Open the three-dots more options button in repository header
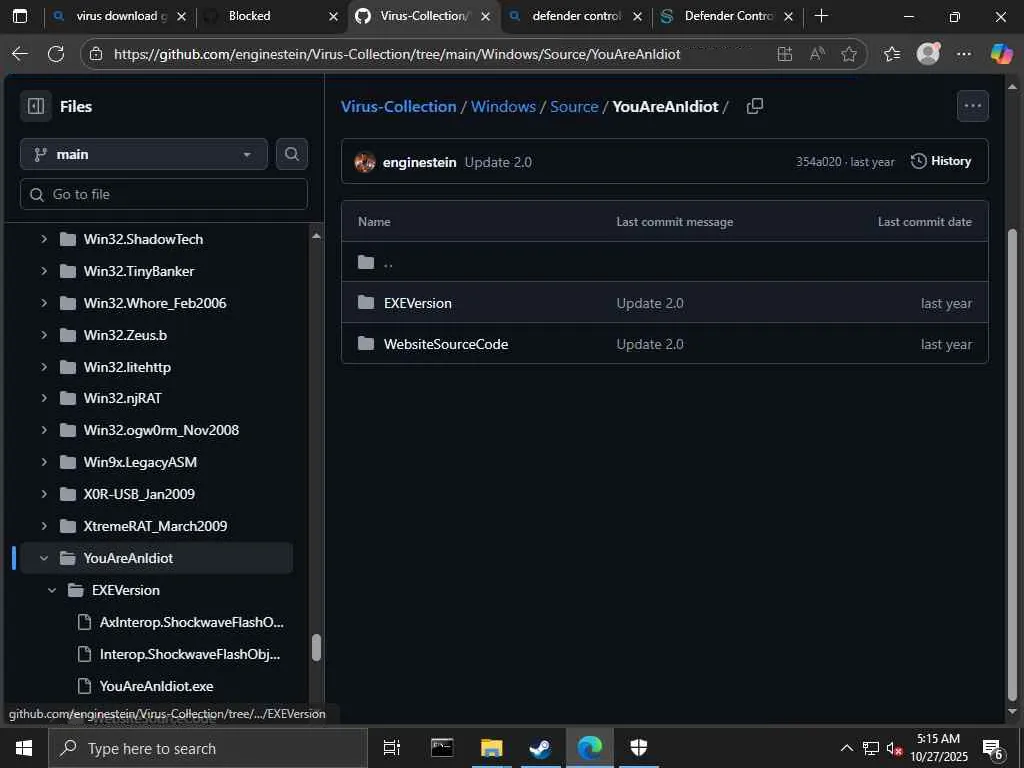 [x=972, y=106]
